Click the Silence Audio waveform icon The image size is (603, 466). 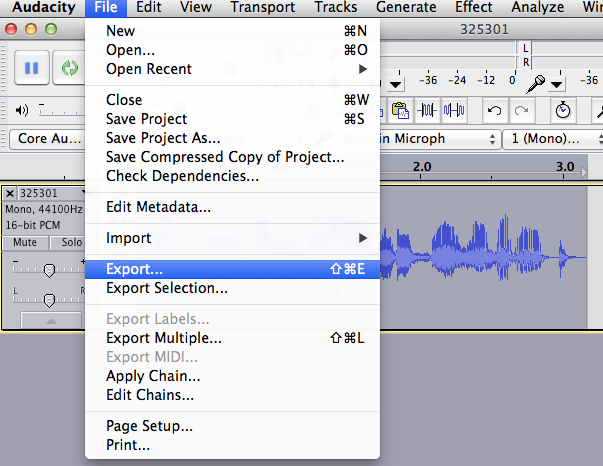(454, 111)
